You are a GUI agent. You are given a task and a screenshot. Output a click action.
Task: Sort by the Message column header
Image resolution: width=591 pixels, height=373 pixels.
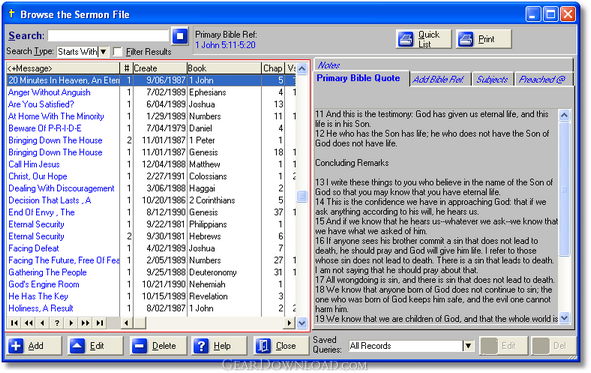click(63, 68)
